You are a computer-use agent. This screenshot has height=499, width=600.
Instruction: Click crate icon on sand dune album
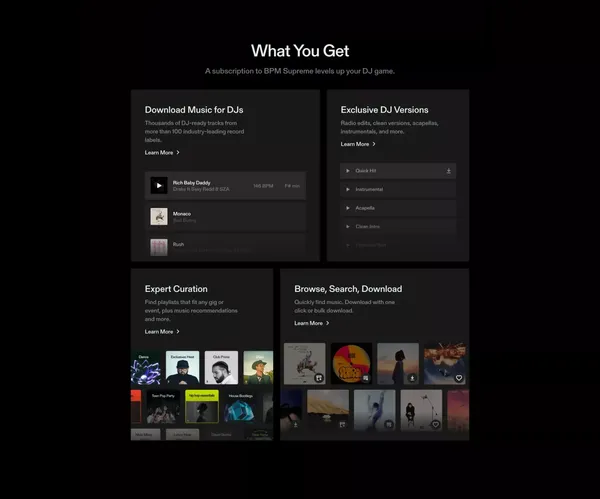pyautogui.click(x=342, y=424)
